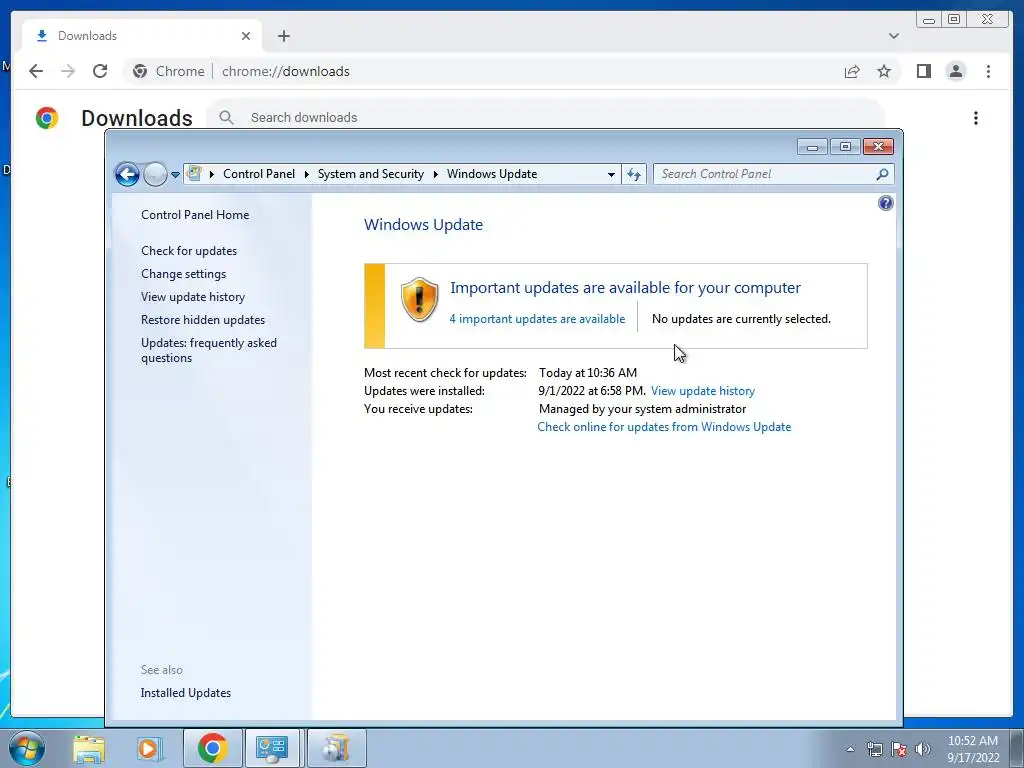Click Check online for updates from Windows Update
This screenshot has height=768, width=1024.
coord(664,426)
